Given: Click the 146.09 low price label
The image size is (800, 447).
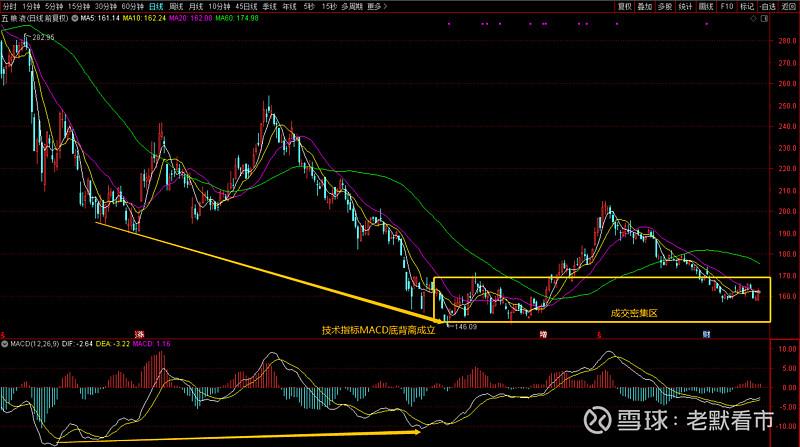Looking at the screenshot, I should 463,326.
